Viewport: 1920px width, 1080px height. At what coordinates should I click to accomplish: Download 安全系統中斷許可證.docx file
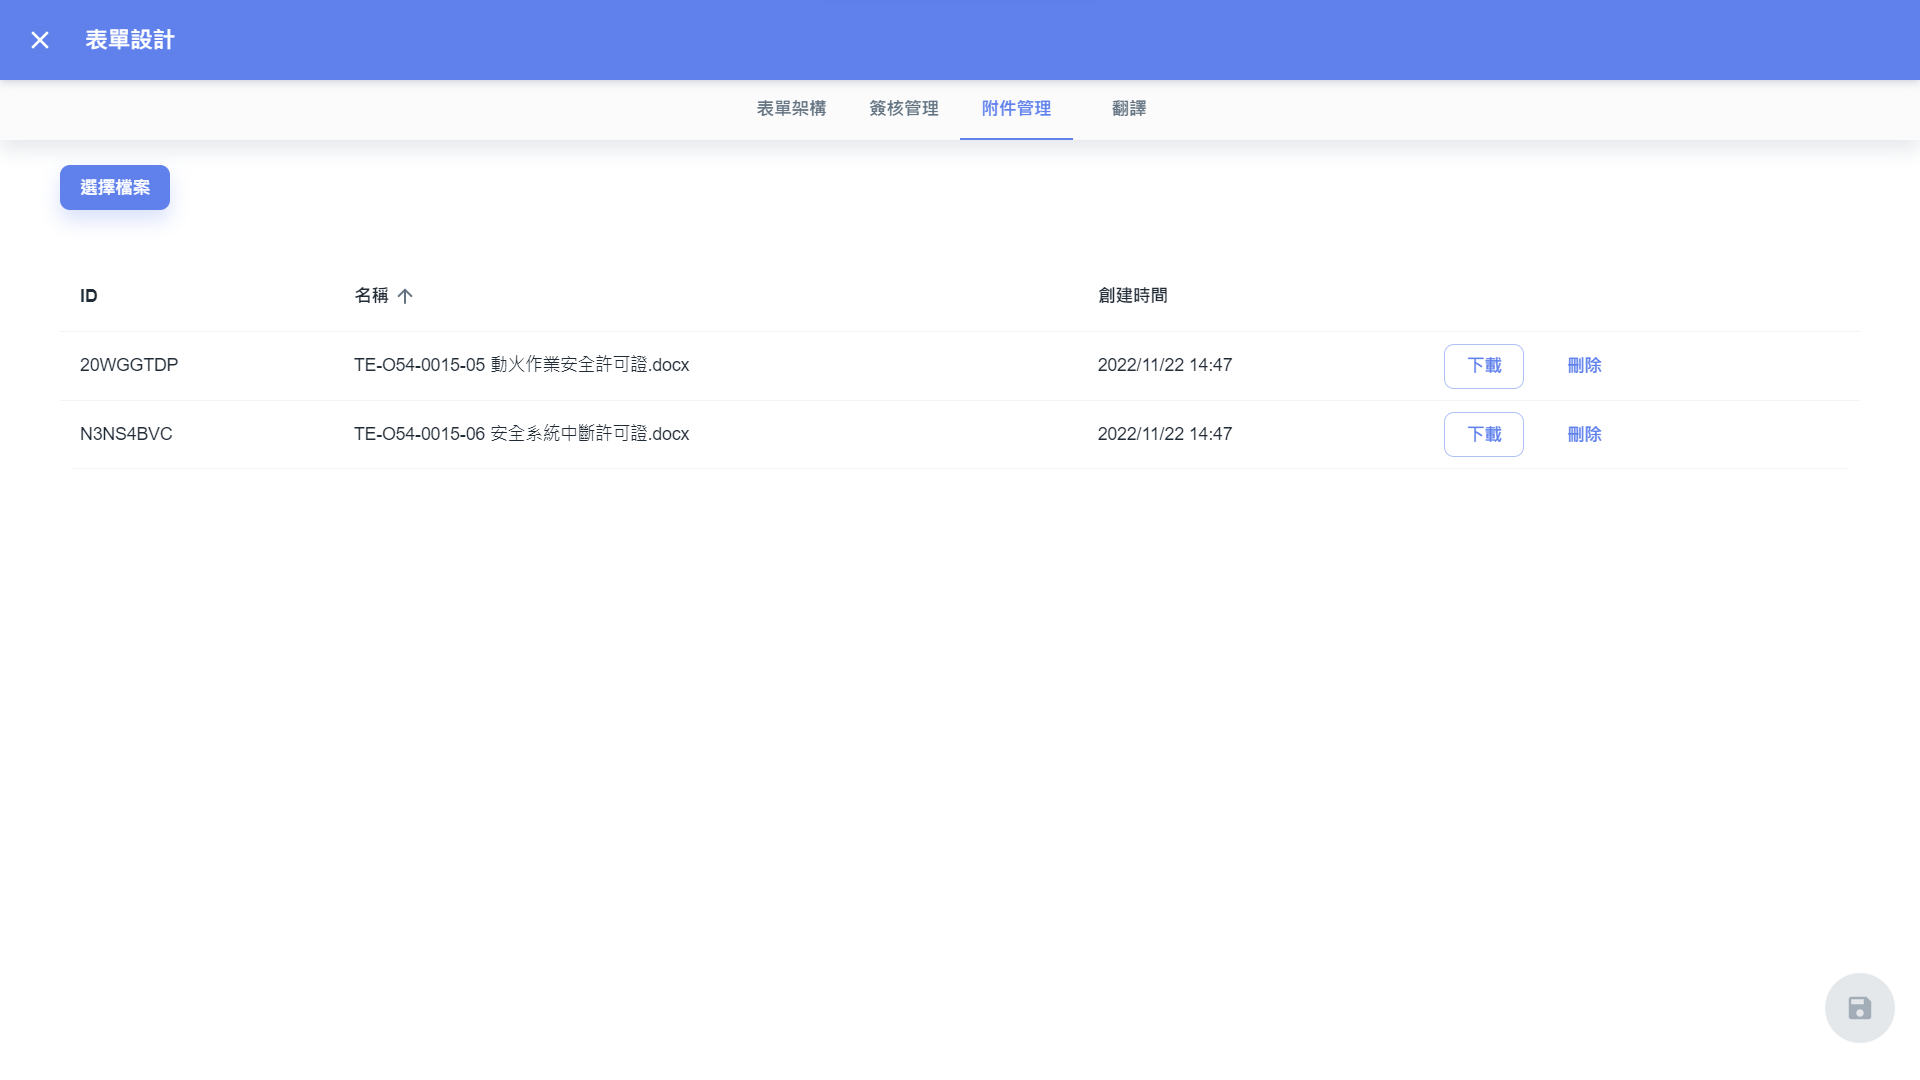click(1483, 435)
